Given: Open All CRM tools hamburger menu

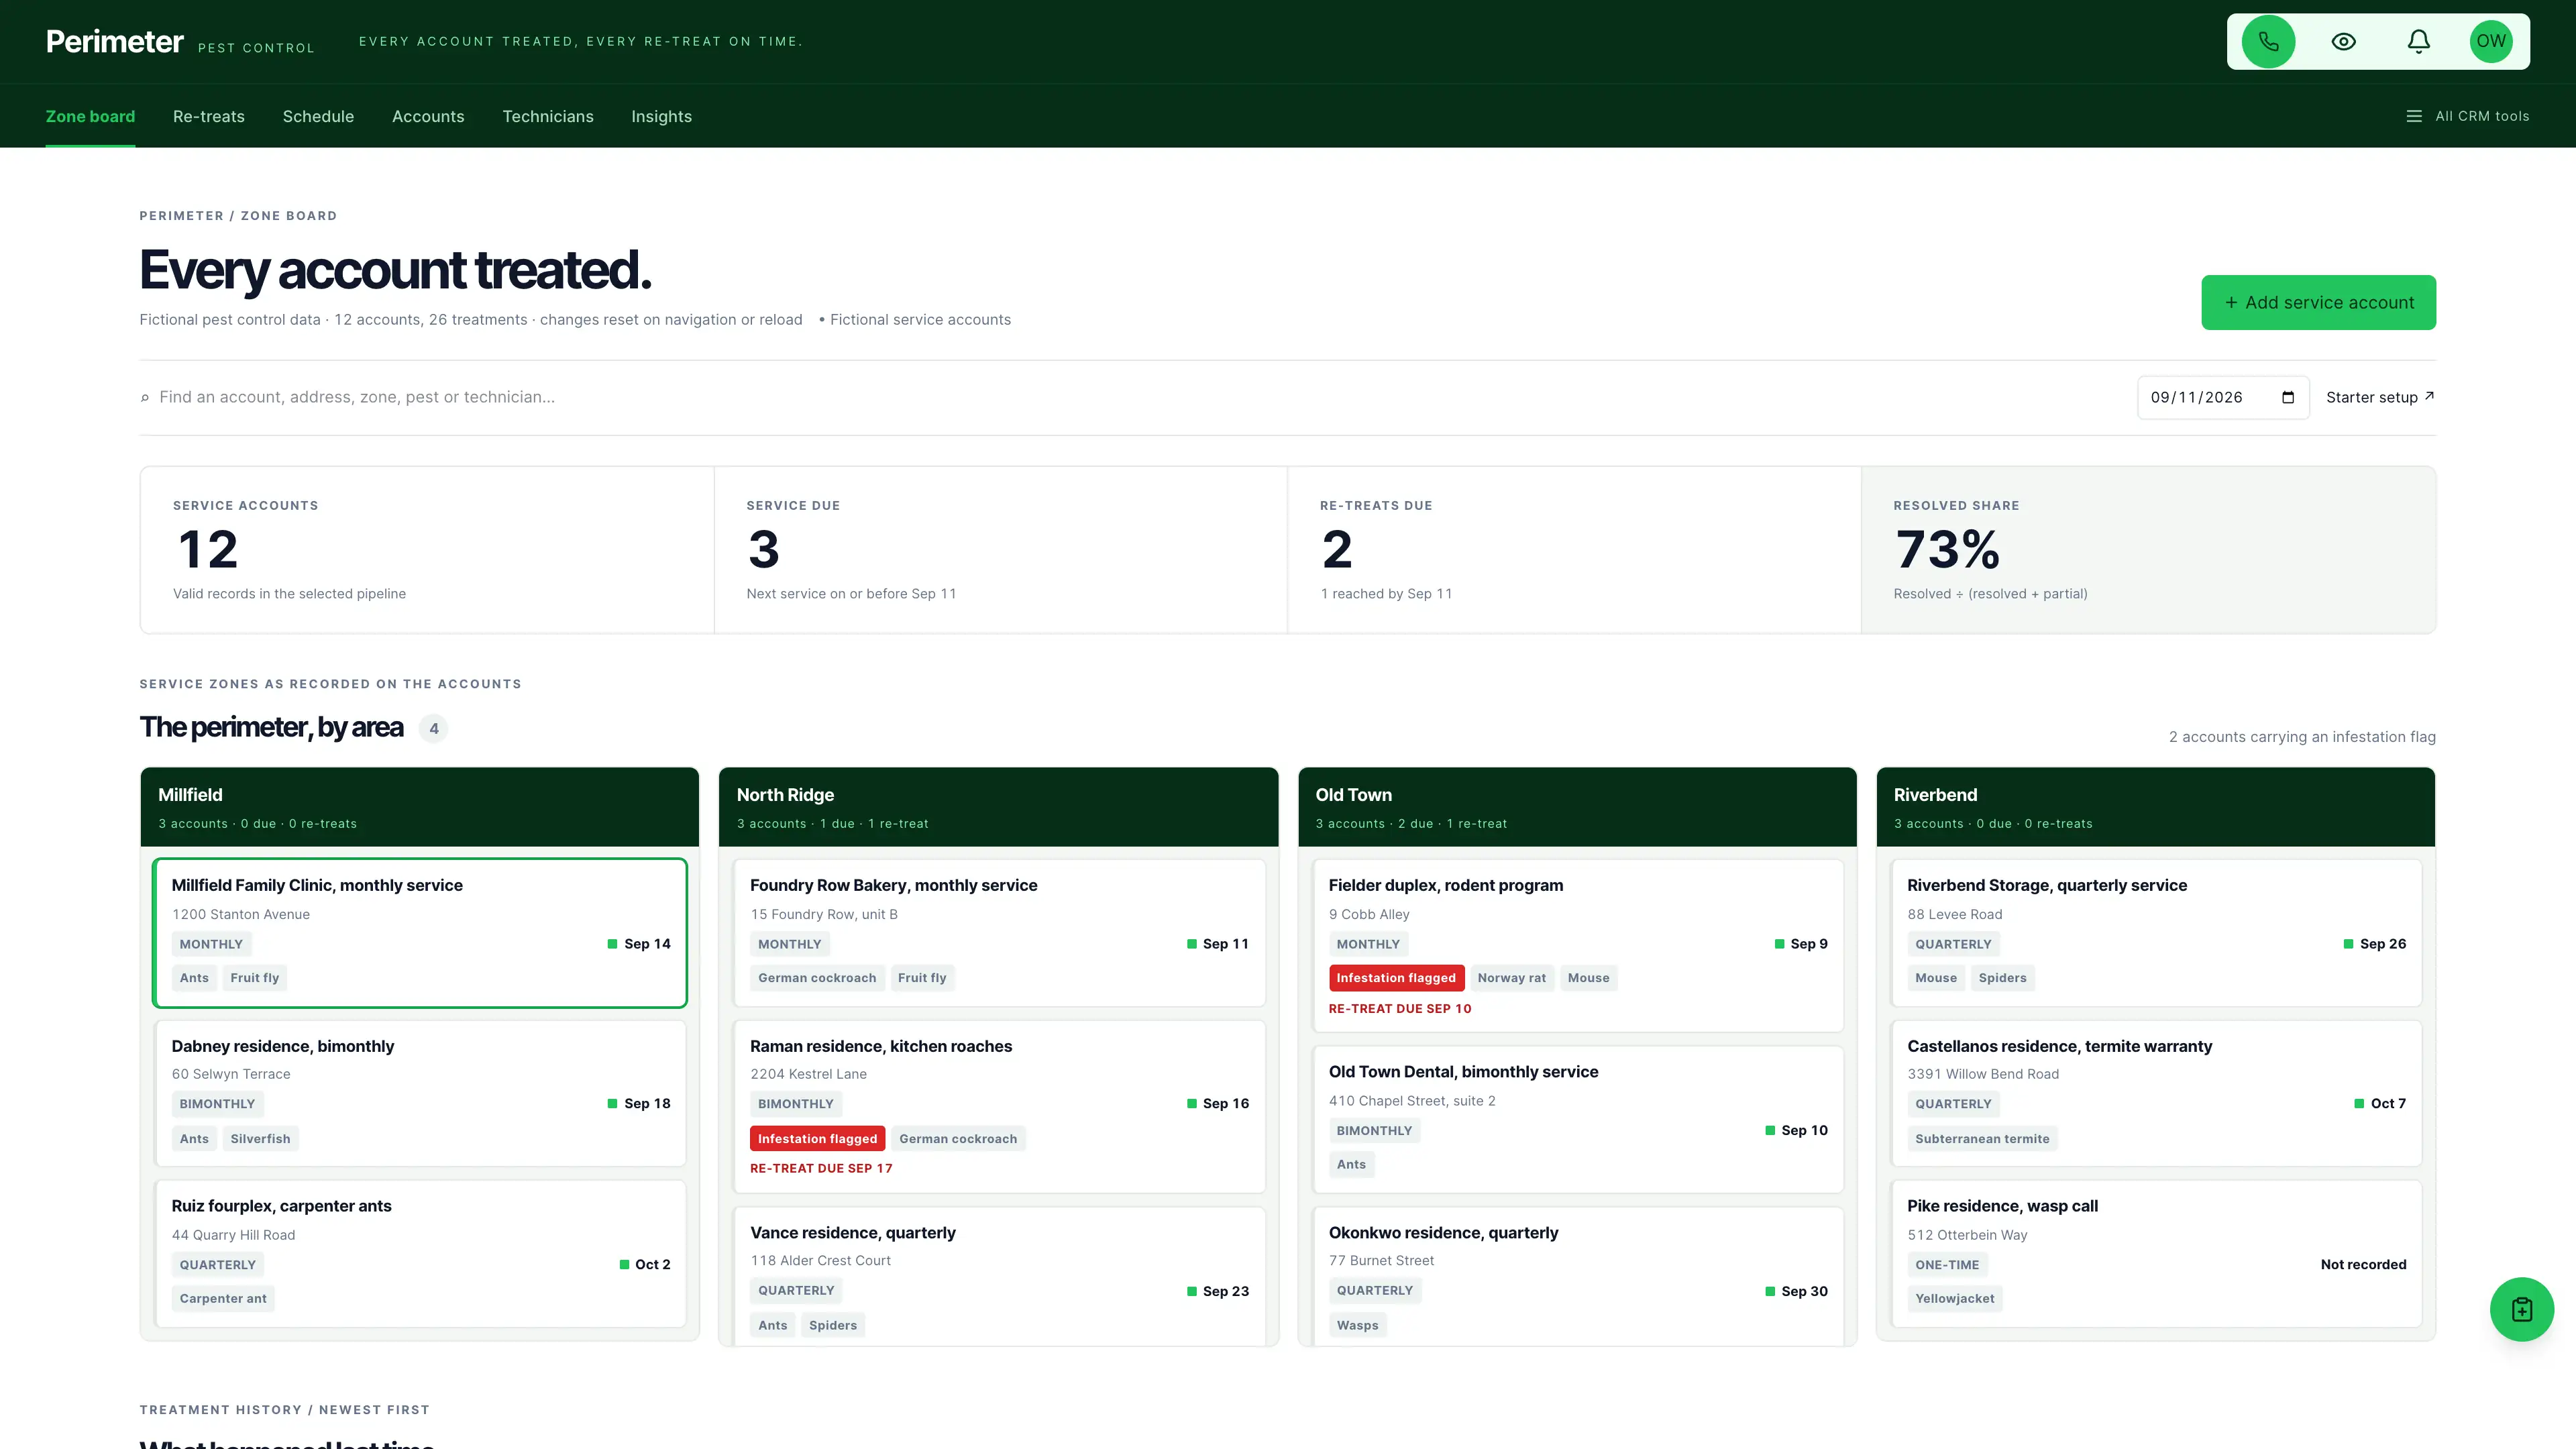Looking at the screenshot, I should pyautogui.click(x=2467, y=116).
